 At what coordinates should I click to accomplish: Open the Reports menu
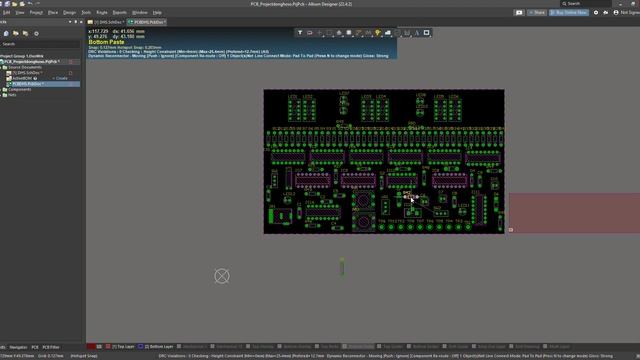click(x=120, y=13)
